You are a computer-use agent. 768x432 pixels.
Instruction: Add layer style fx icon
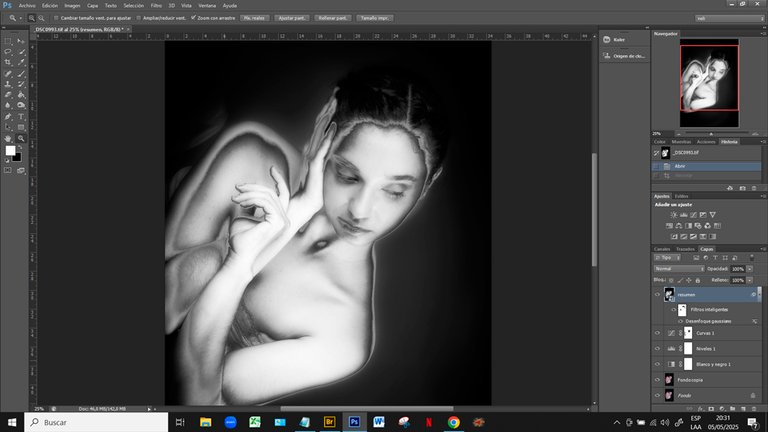pos(700,408)
